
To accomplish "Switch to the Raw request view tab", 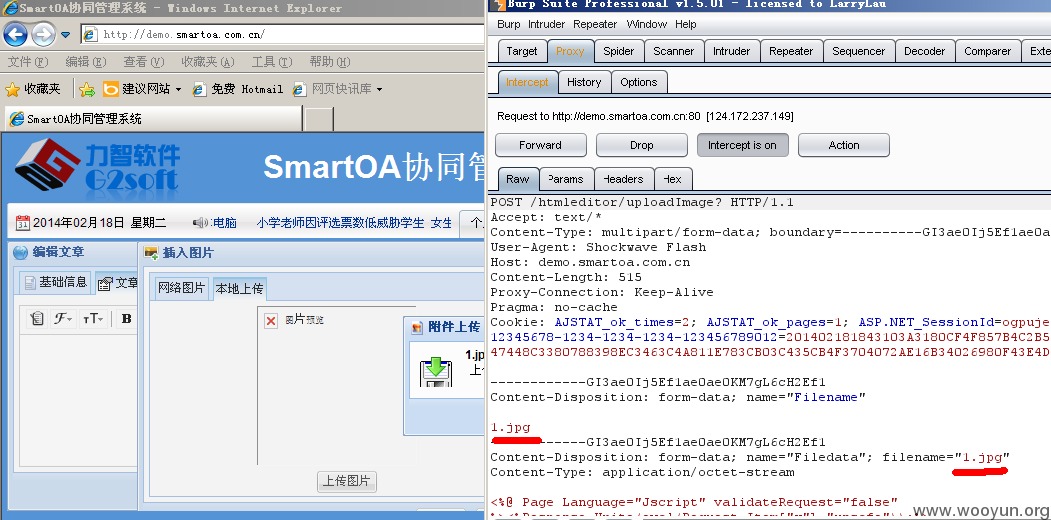I will click(x=517, y=180).
